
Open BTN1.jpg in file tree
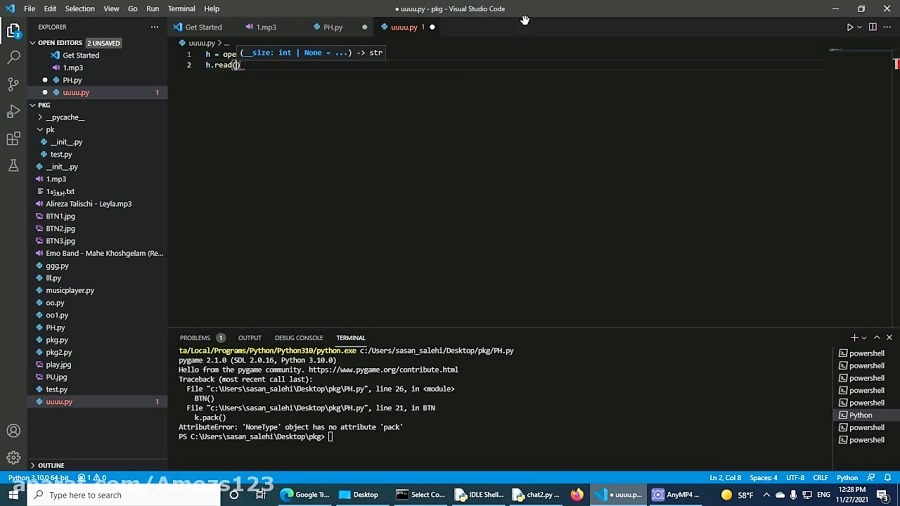60,216
